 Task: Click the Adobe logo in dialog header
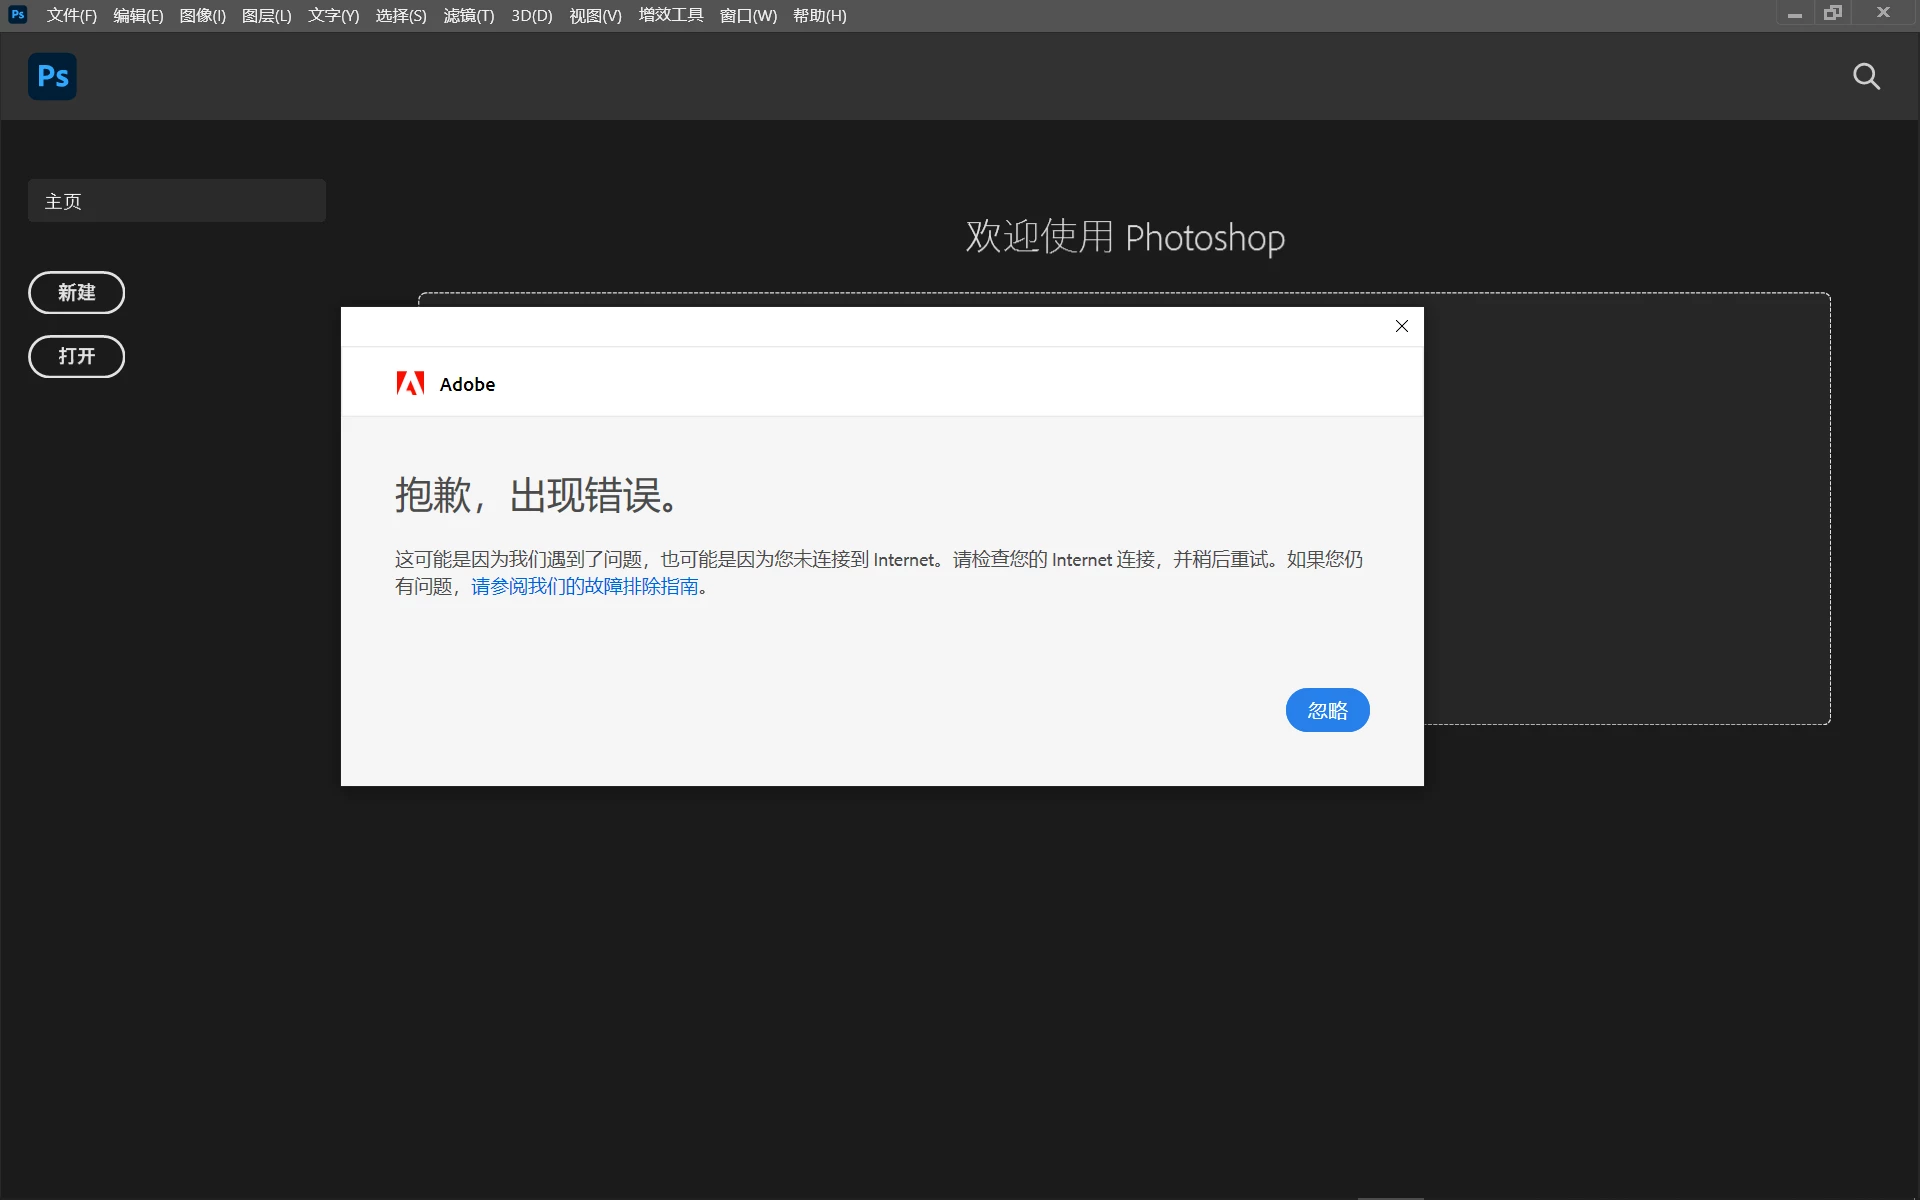point(410,384)
